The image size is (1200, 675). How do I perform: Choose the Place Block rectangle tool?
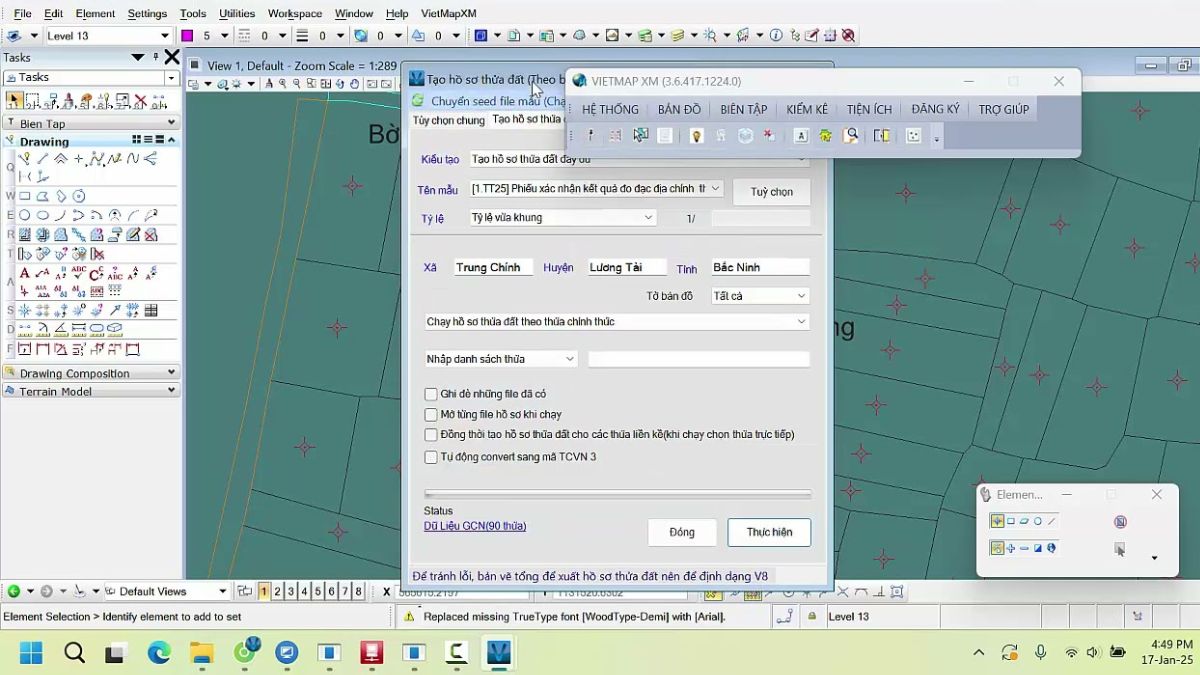point(25,196)
